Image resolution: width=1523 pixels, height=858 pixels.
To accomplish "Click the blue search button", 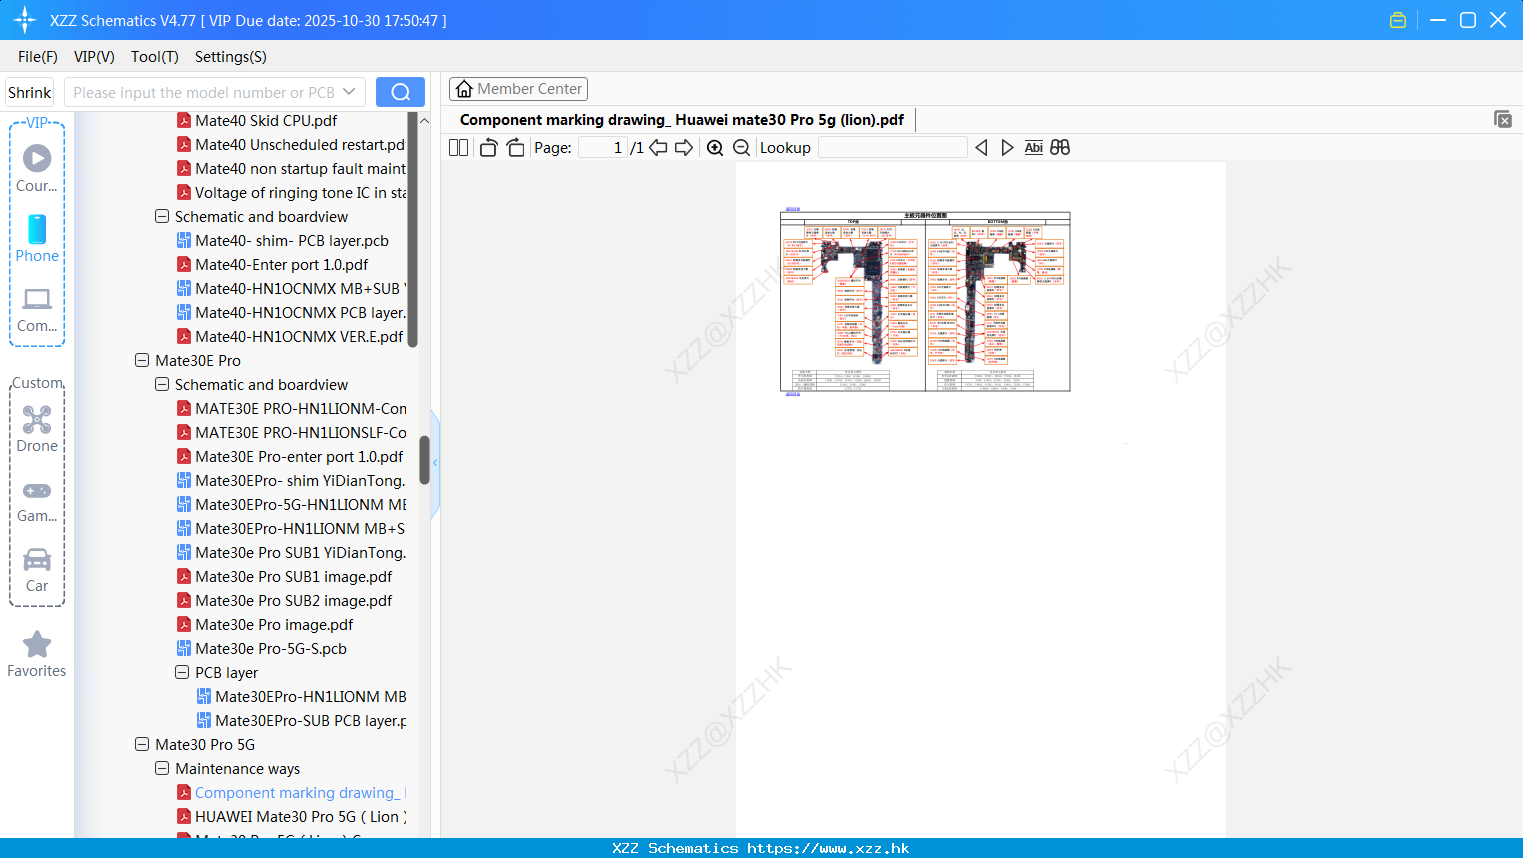I will [400, 92].
